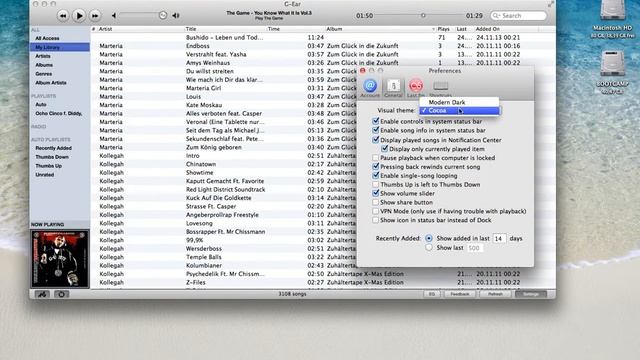Click the Now Playing album artwork
This screenshot has width=640, height=360.
coord(60,259)
